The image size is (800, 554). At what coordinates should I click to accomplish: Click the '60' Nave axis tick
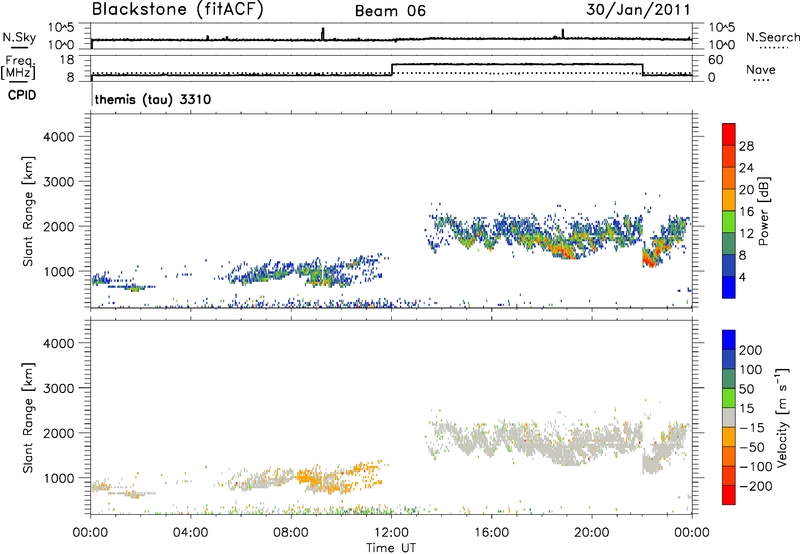(x=716, y=60)
